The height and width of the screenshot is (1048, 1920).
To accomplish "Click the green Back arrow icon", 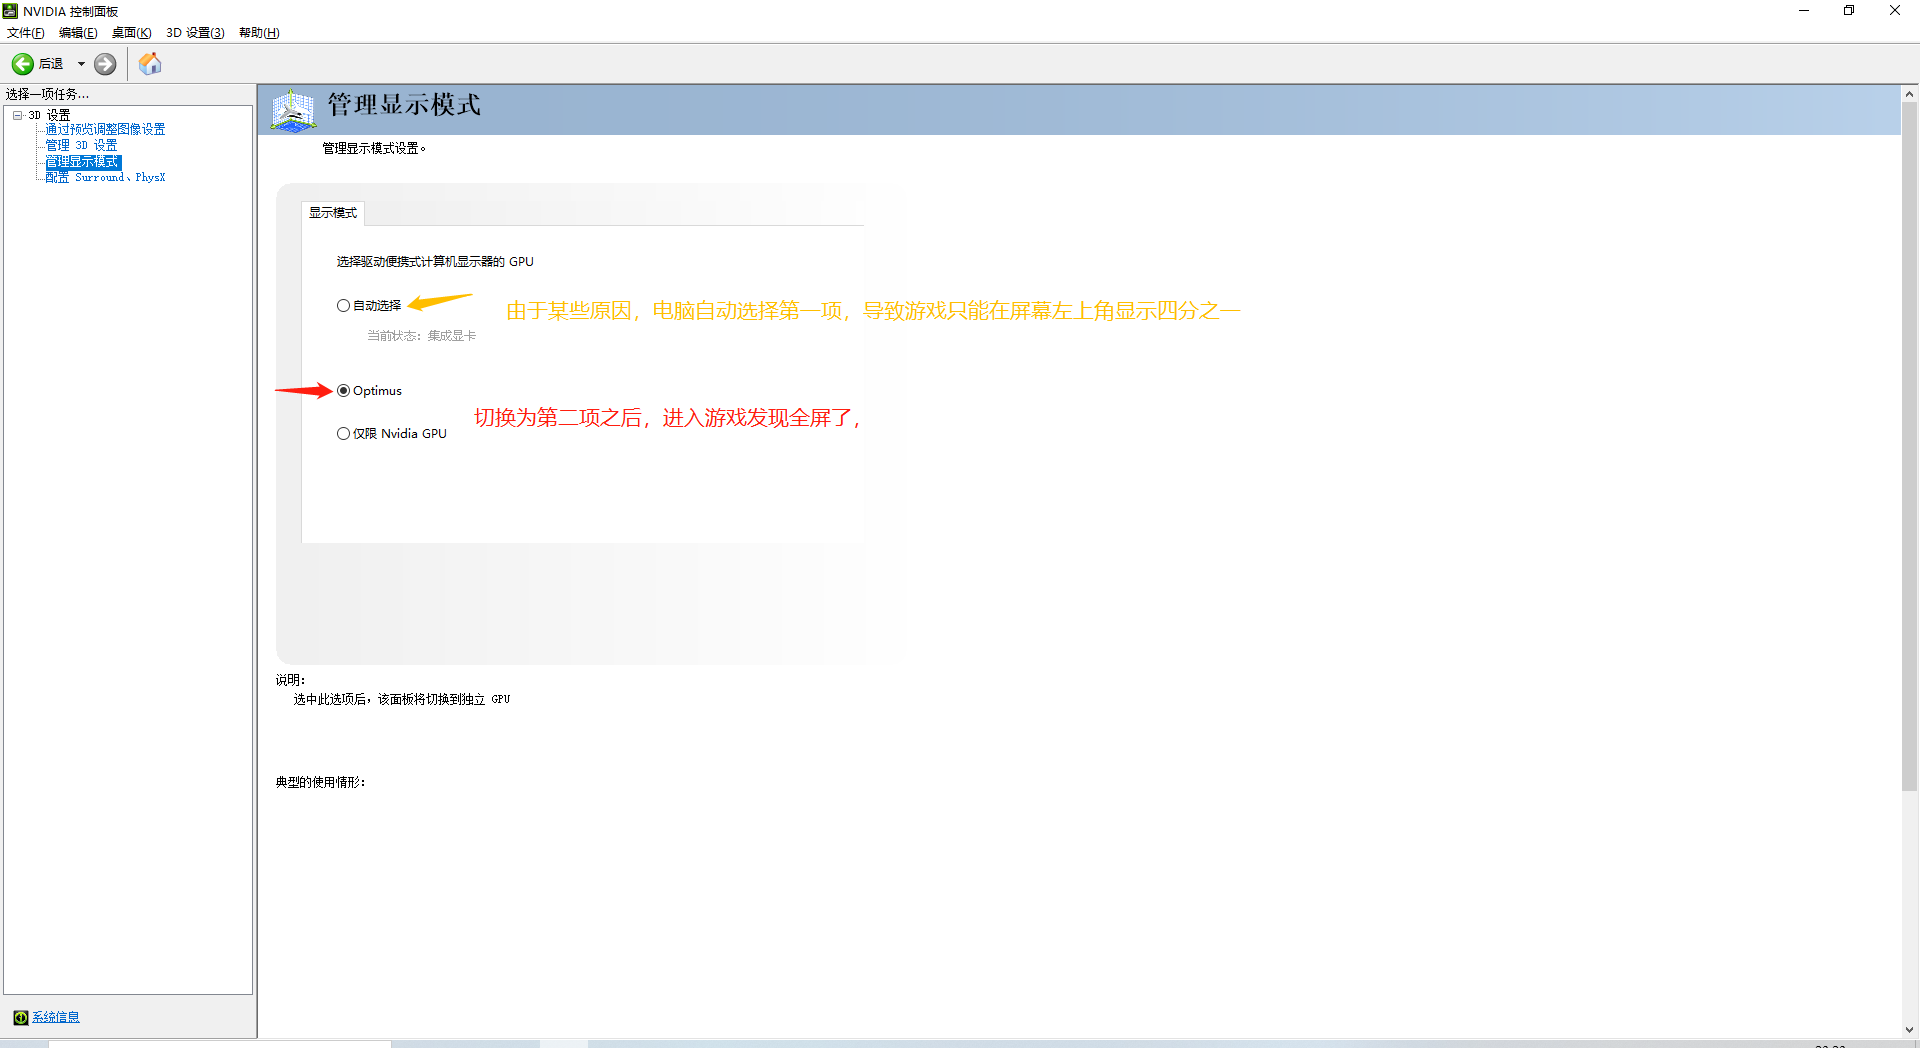I will point(22,64).
